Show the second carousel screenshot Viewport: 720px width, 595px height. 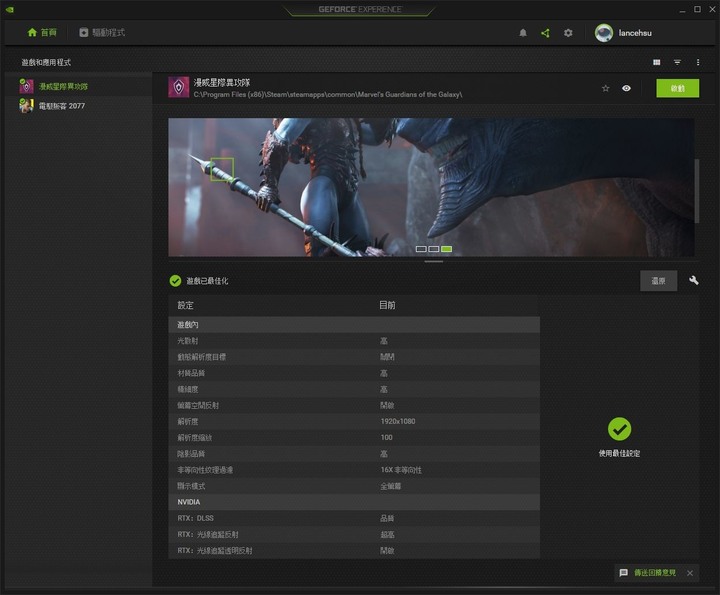pyautogui.click(x=433, y=249)
